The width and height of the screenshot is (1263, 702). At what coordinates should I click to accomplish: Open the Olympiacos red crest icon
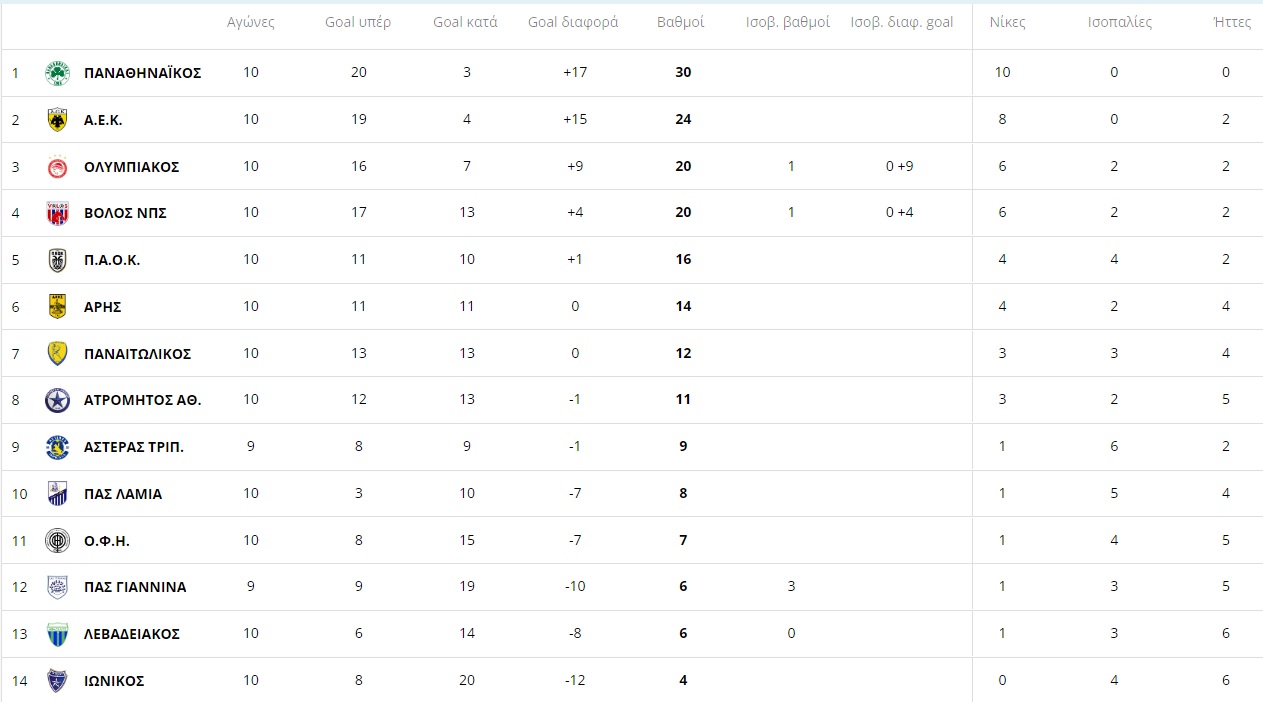coord(58,167)
